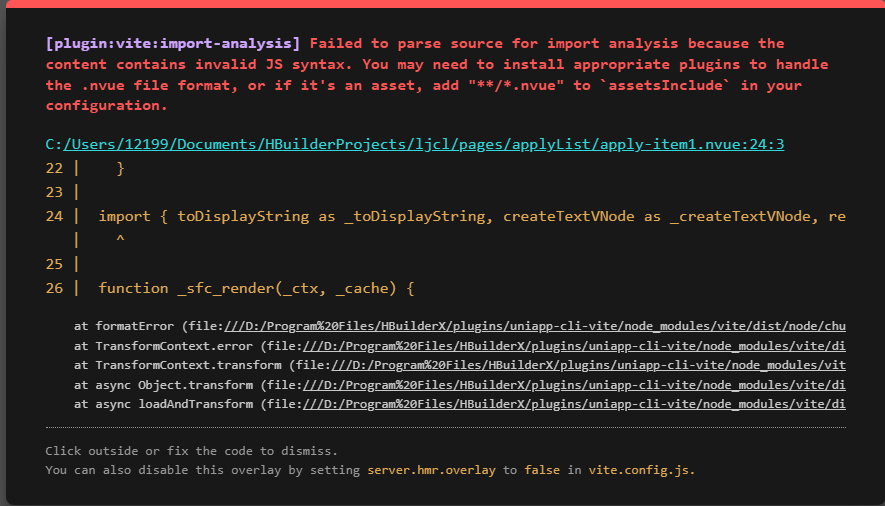Click the caret marker under the import line

(x=120, y=239)
